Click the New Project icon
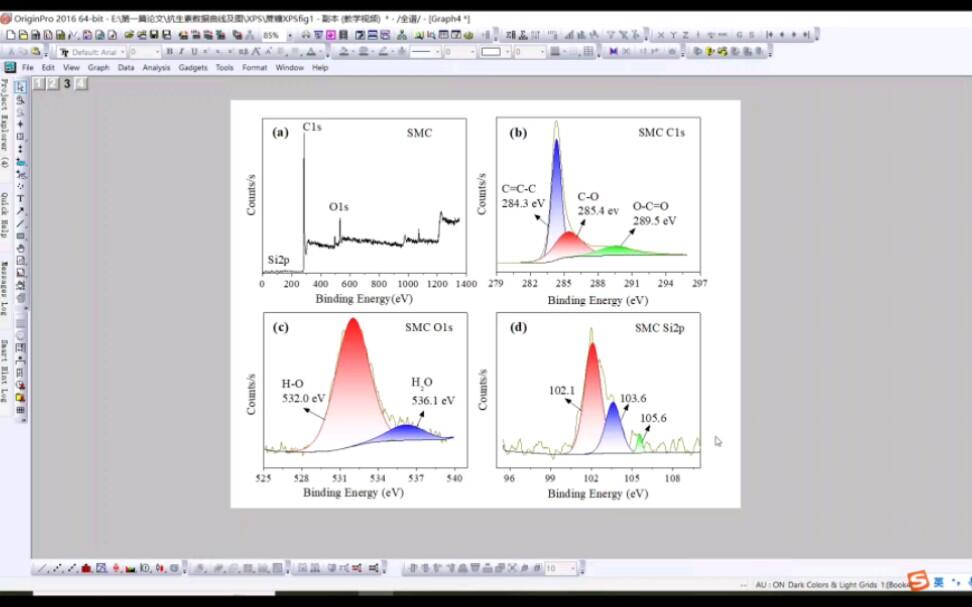Screen dimensions: 972x607 point(11,35)
